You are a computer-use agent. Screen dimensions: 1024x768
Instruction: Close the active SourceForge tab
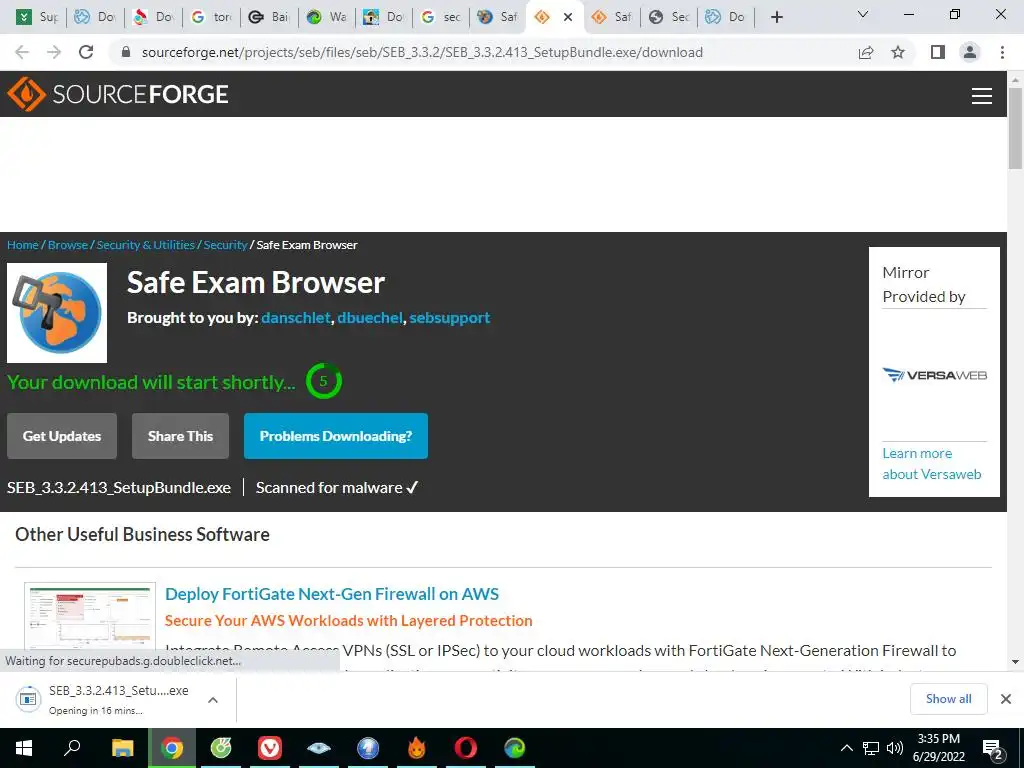(568, 17)
